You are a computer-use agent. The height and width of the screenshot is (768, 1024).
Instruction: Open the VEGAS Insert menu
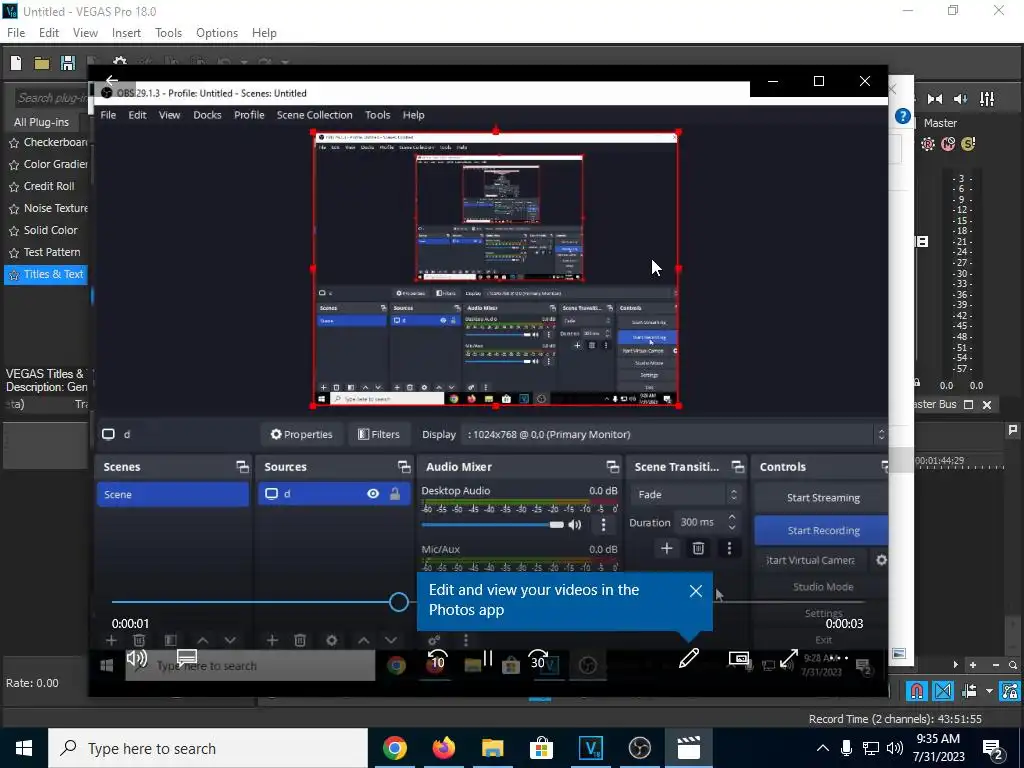coord(126,33)
